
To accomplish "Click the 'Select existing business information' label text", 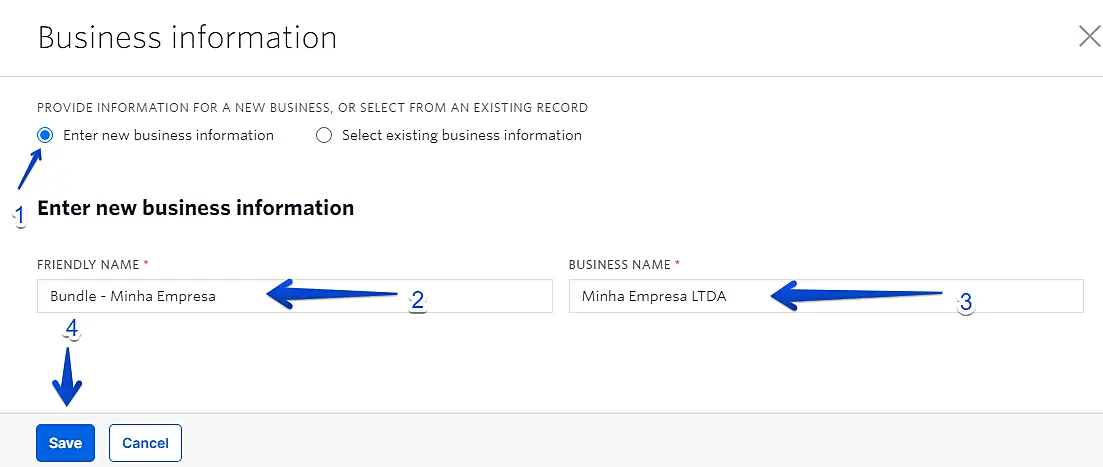I will click(x=461, y=135).
